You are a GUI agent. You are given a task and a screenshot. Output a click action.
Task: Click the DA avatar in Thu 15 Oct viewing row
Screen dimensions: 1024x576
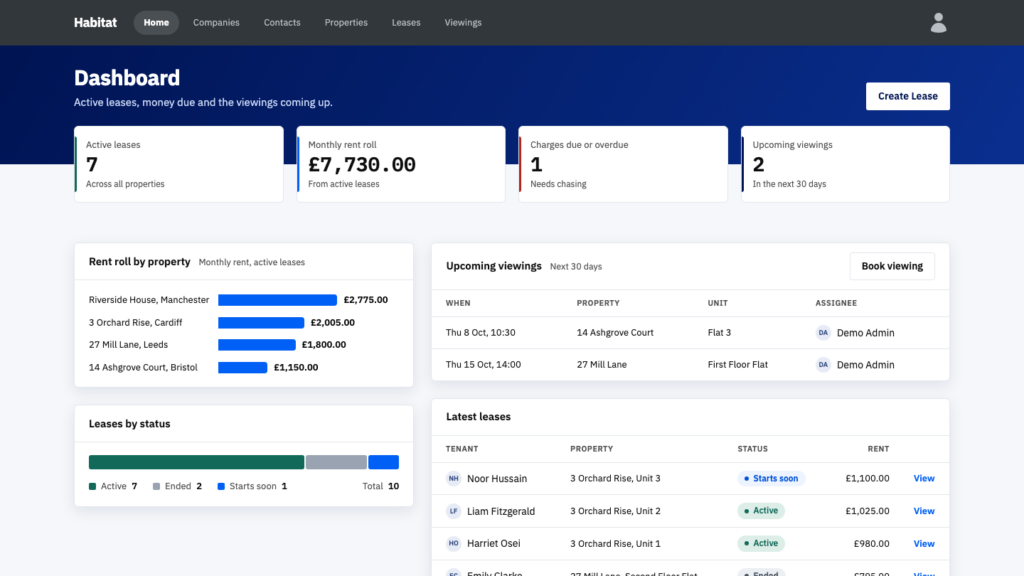[x=823, y=364]
